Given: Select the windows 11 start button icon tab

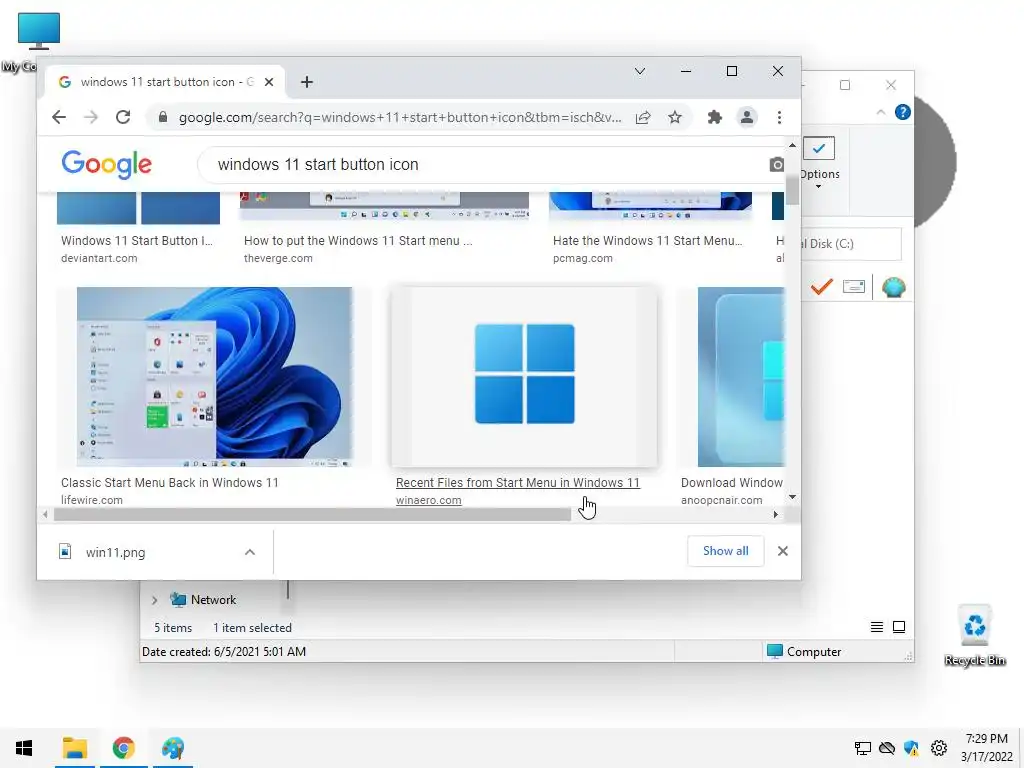Looking at the screenshot, I should pyautogui.click(x=165, y=82).
